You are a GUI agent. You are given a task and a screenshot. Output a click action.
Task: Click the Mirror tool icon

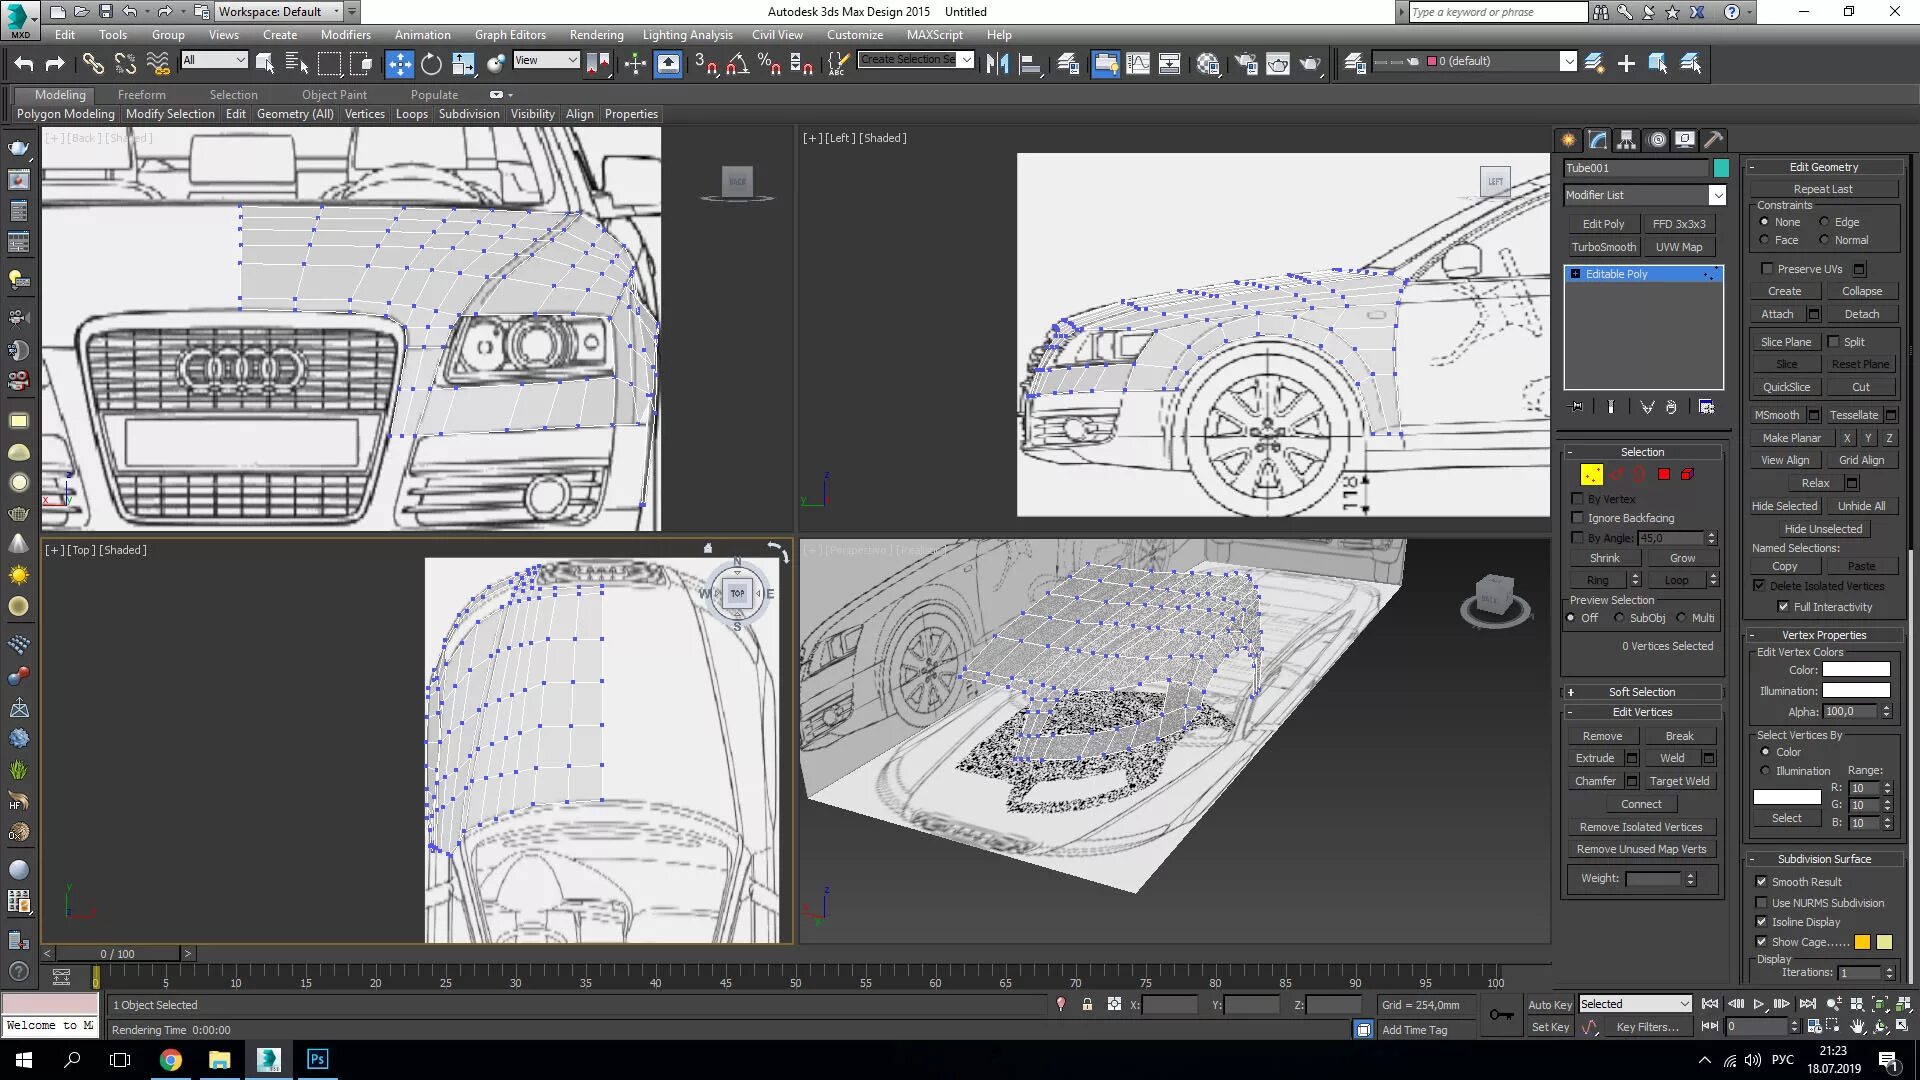[x=997, y=64]
